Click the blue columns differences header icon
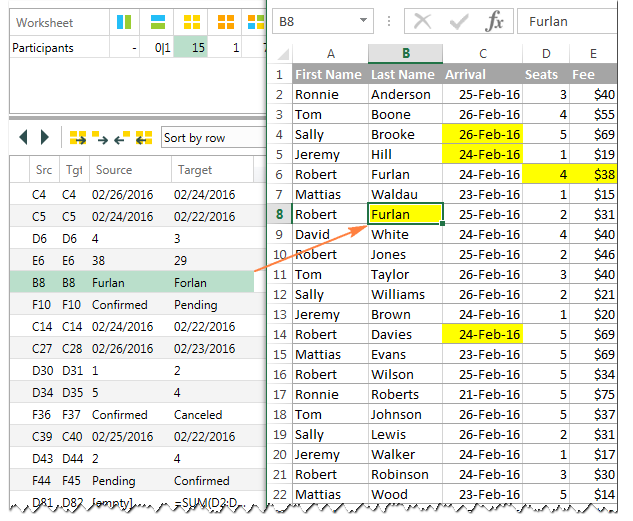The height and width of the screenshot is (521, 633). click(124, 22)
